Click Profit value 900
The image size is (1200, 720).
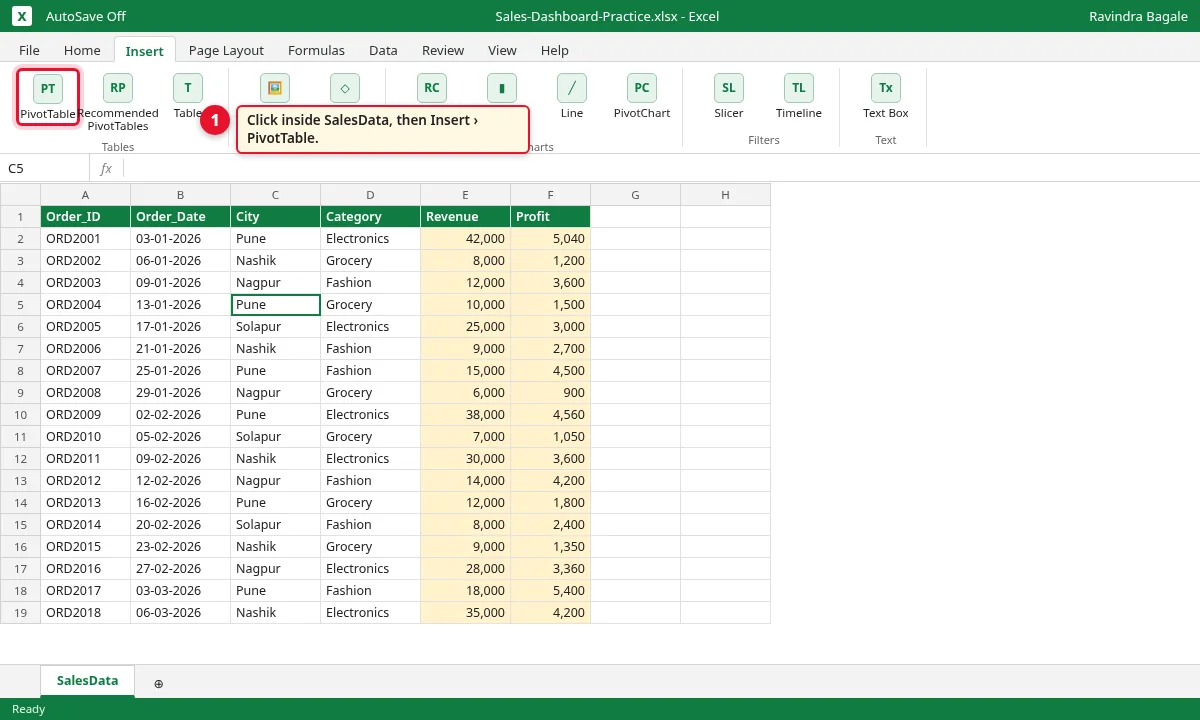tap(550, 392)
